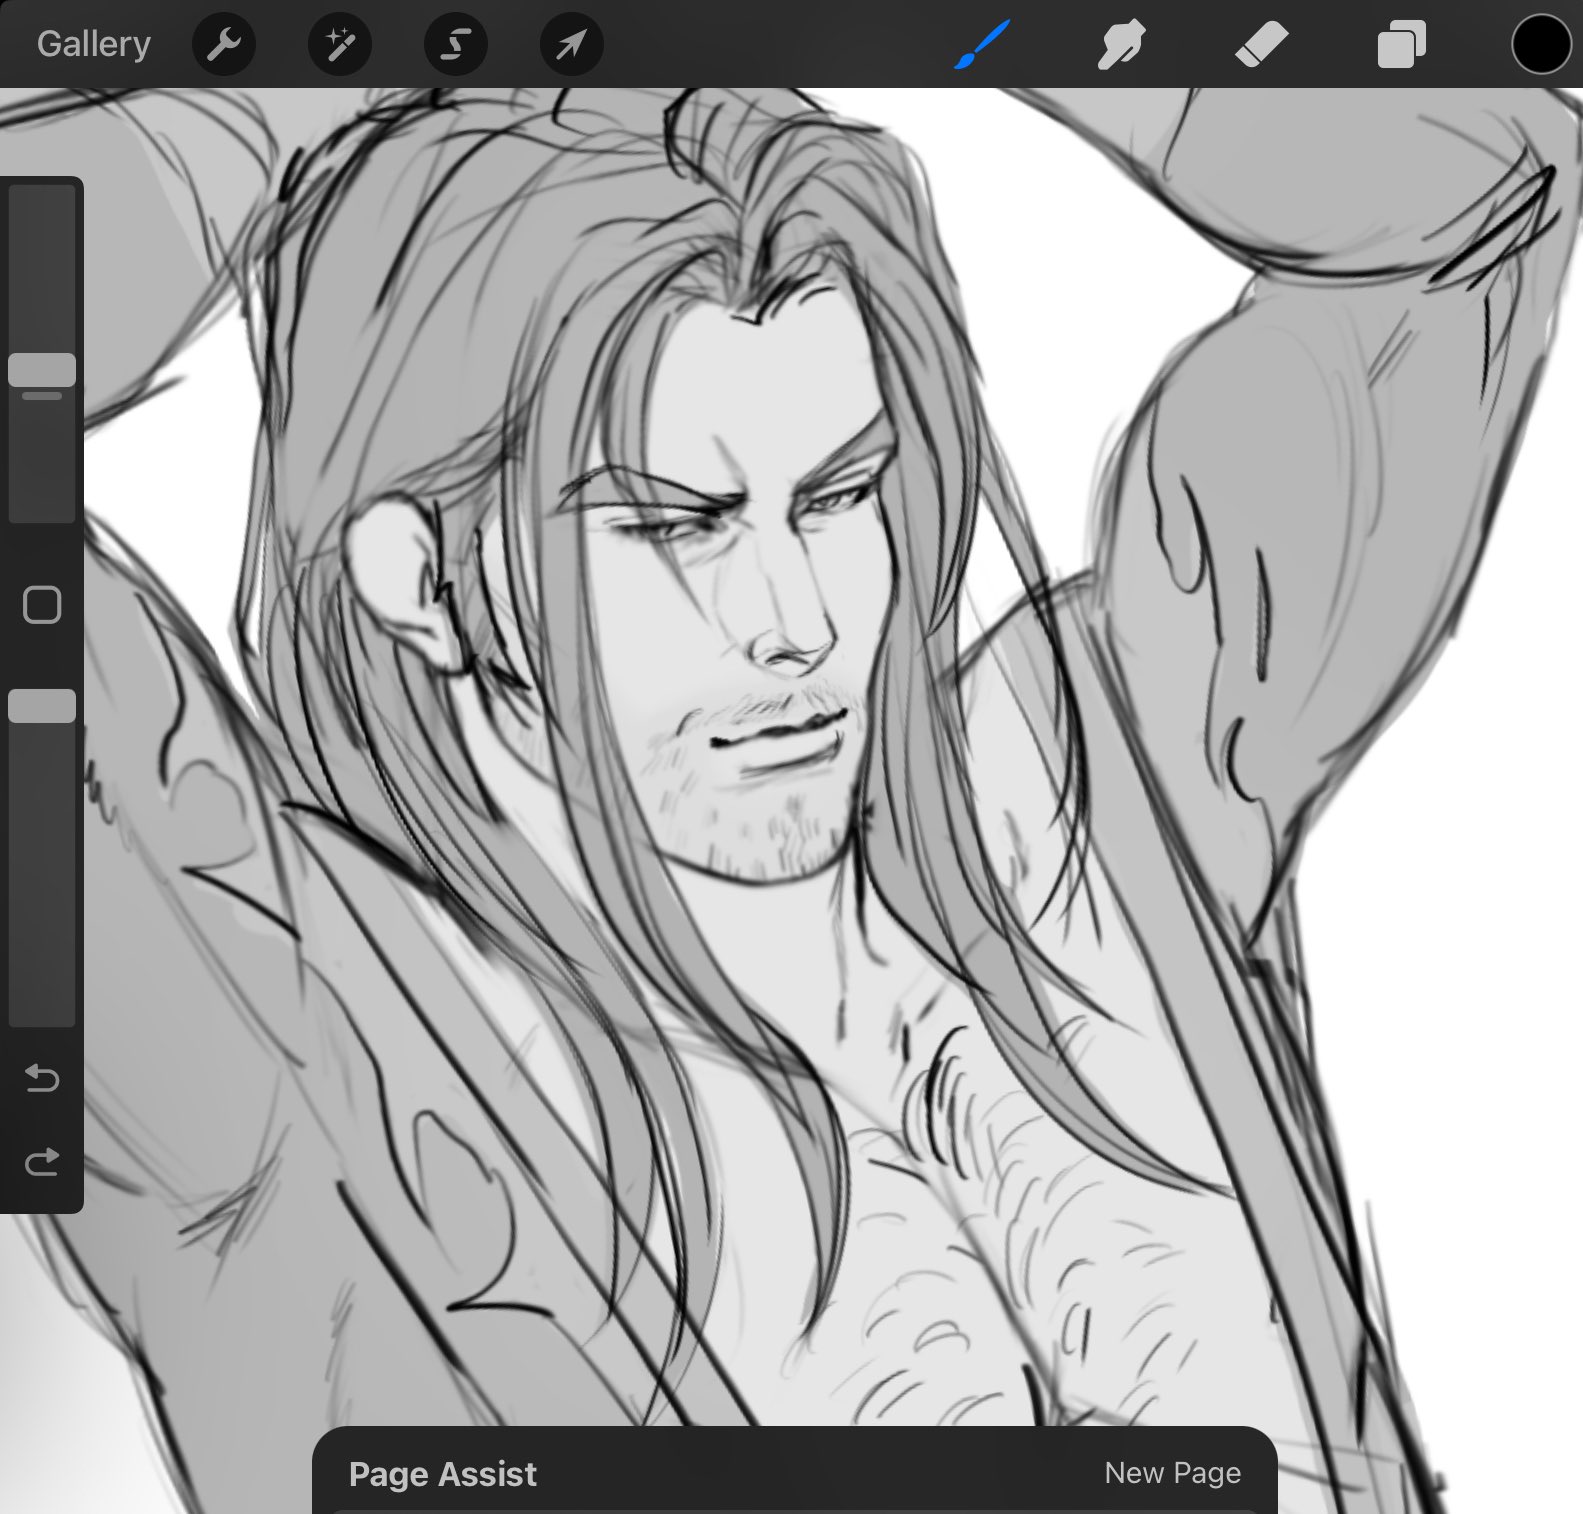
Task: Click the top of the brush size track
Action: (x=42, y=200)
